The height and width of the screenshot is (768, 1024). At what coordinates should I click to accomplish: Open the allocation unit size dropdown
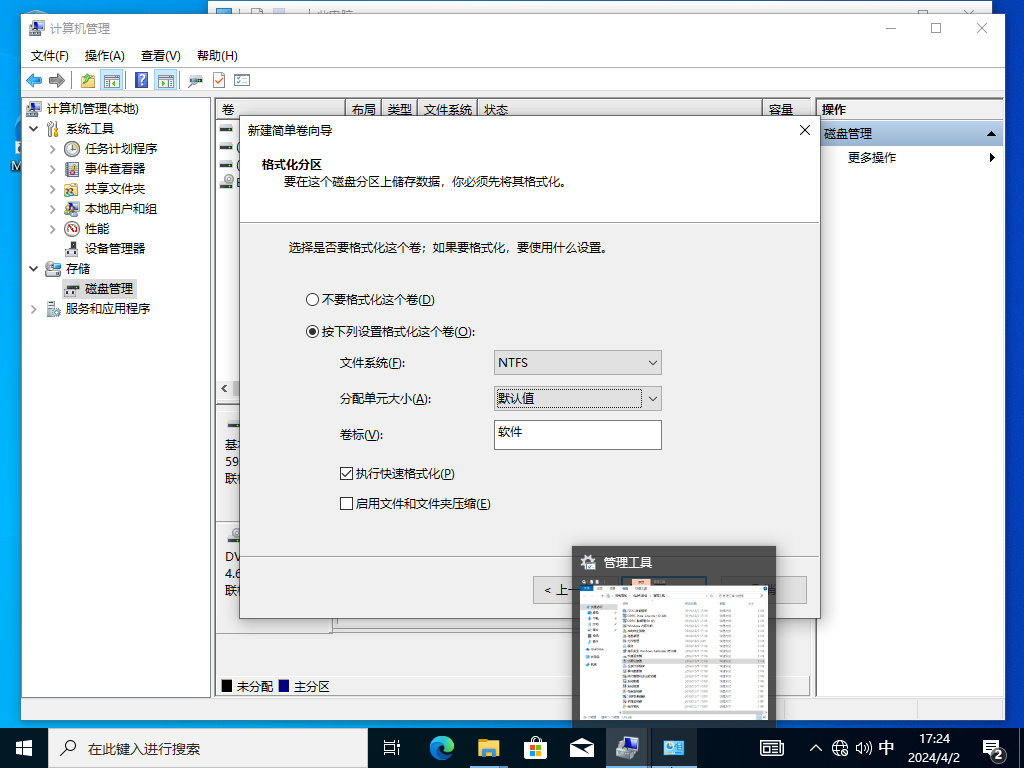(577, 398)
